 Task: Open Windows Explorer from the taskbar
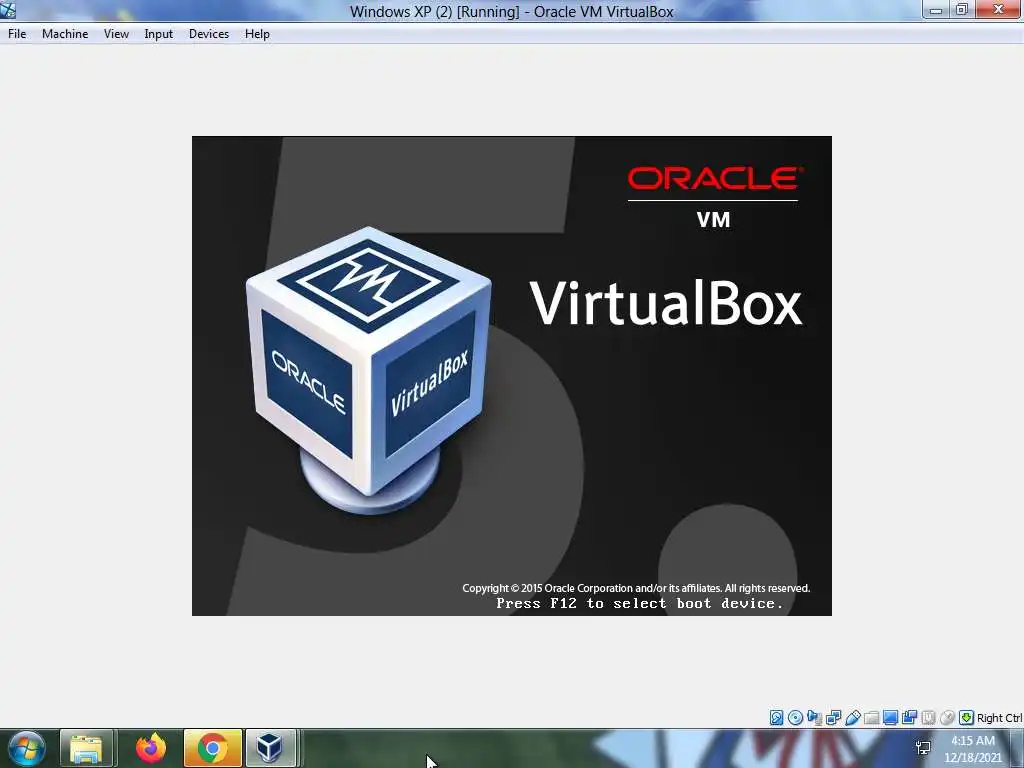87,748
